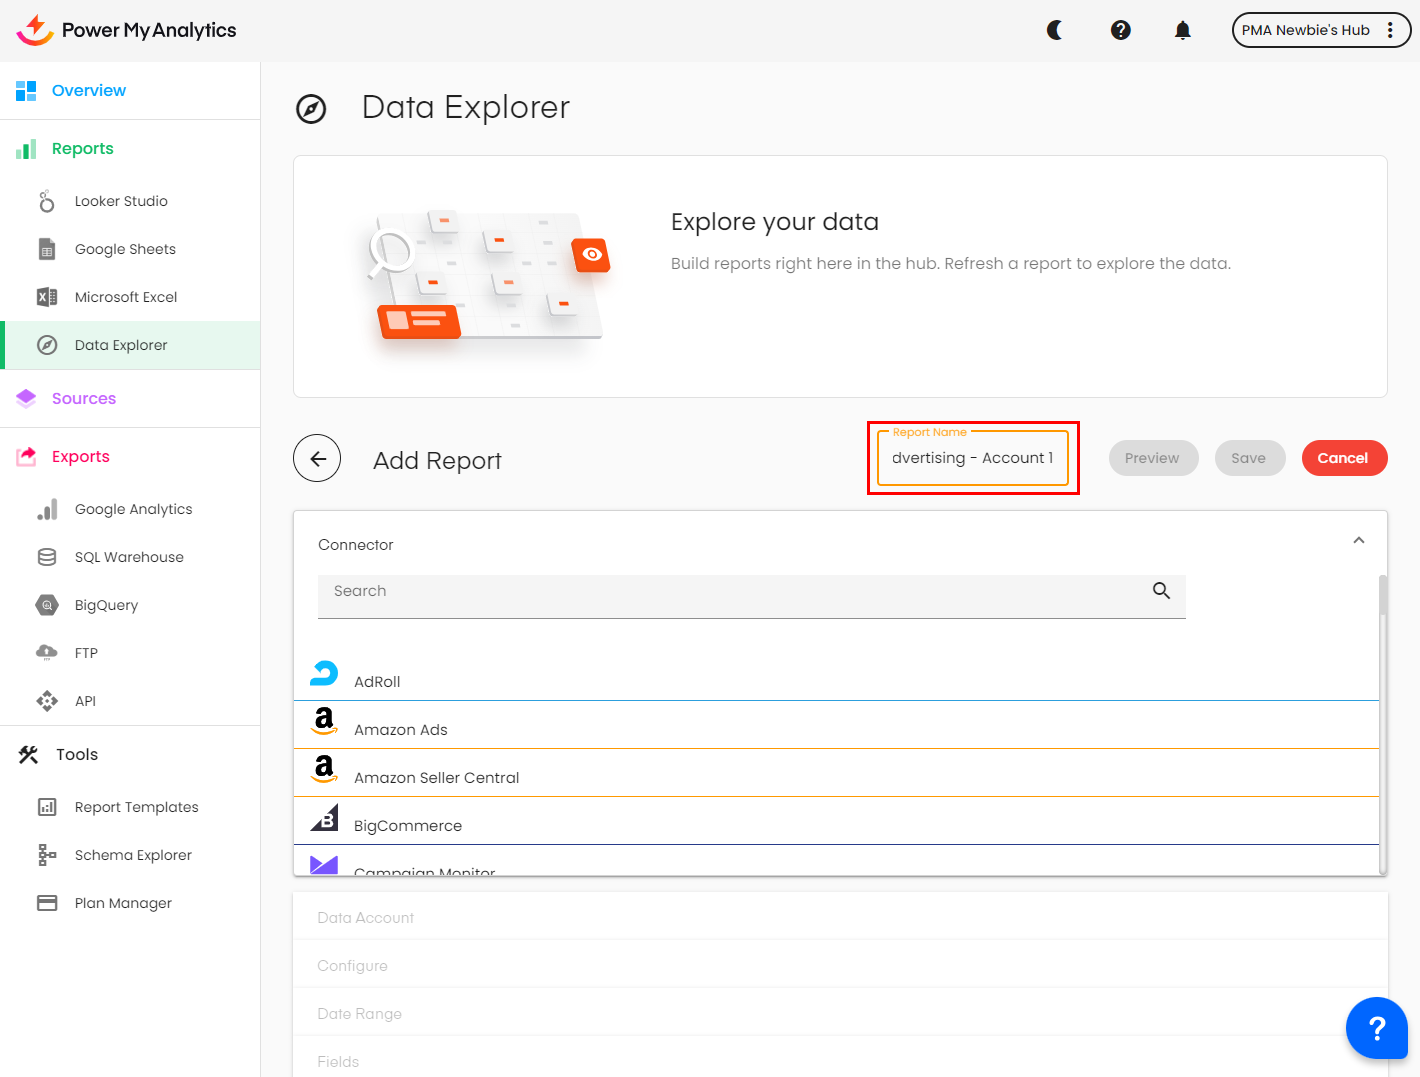Pick Amazon Seller Central connector
The width and height of the screenshot is (1420, 1077).
coord(436,777)
